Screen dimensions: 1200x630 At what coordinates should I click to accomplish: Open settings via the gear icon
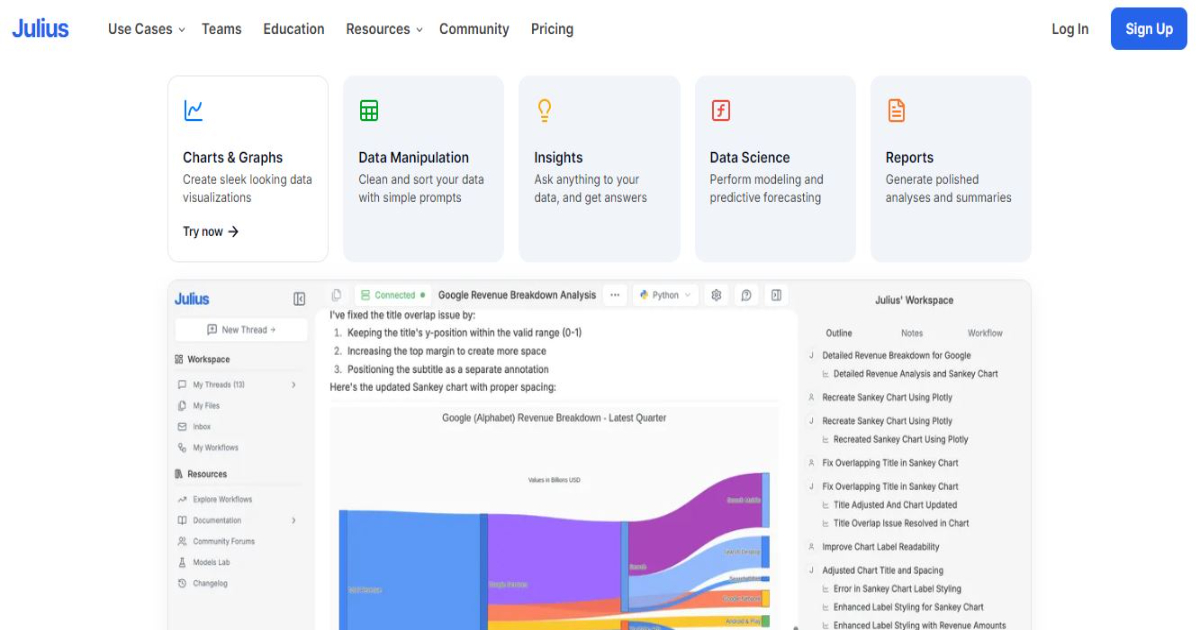[716, 295]
